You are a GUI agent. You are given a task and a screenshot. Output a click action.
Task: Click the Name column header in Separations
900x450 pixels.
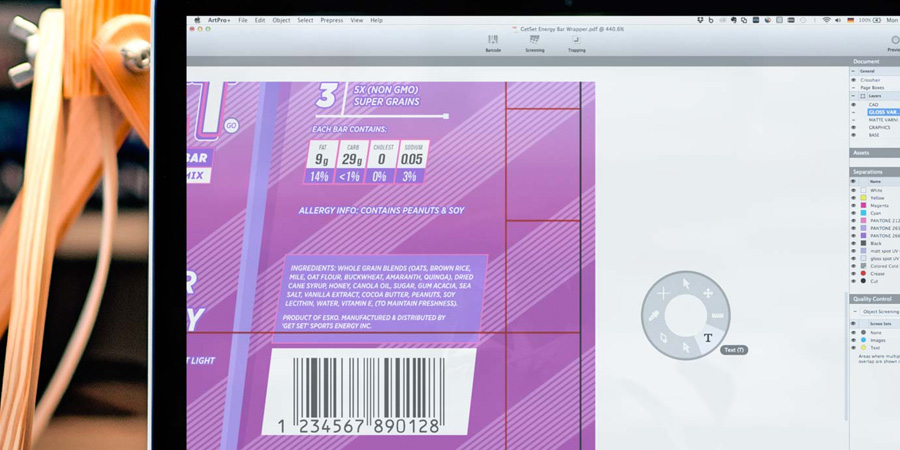pyautogui.click(x=875, y=181)
